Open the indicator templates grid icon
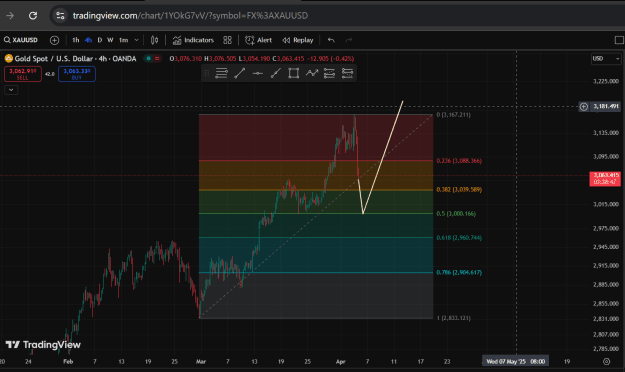This screenshot has height=372, width=625. (228, 40)
